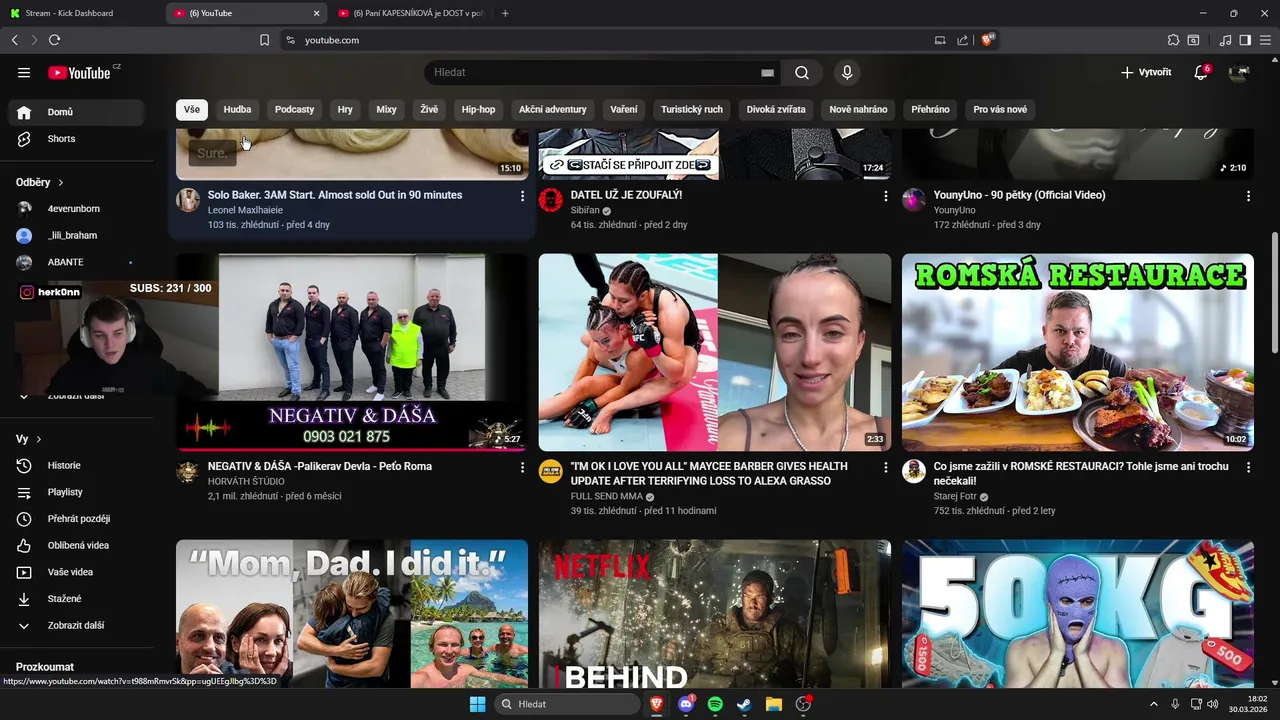Open options menu for Maycee Barber video

pos(885,467)
